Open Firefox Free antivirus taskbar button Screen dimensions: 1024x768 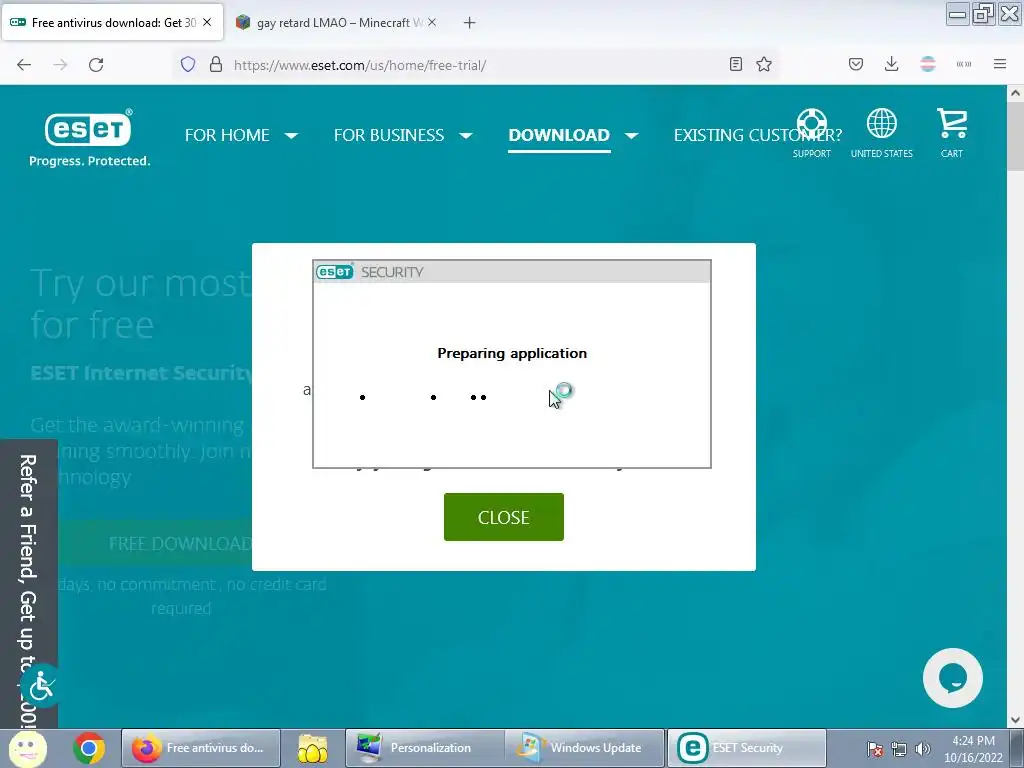(202, 748)
